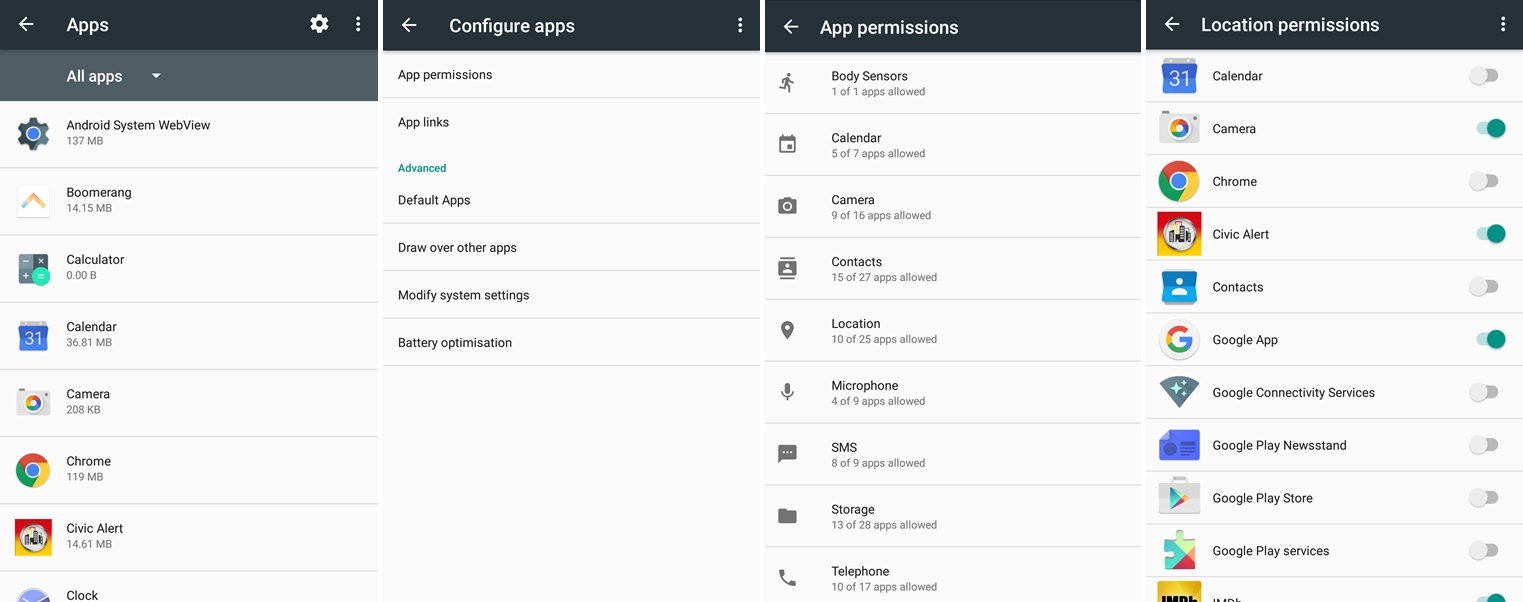
Task: Open App links option
Action: tap(571, 122)
